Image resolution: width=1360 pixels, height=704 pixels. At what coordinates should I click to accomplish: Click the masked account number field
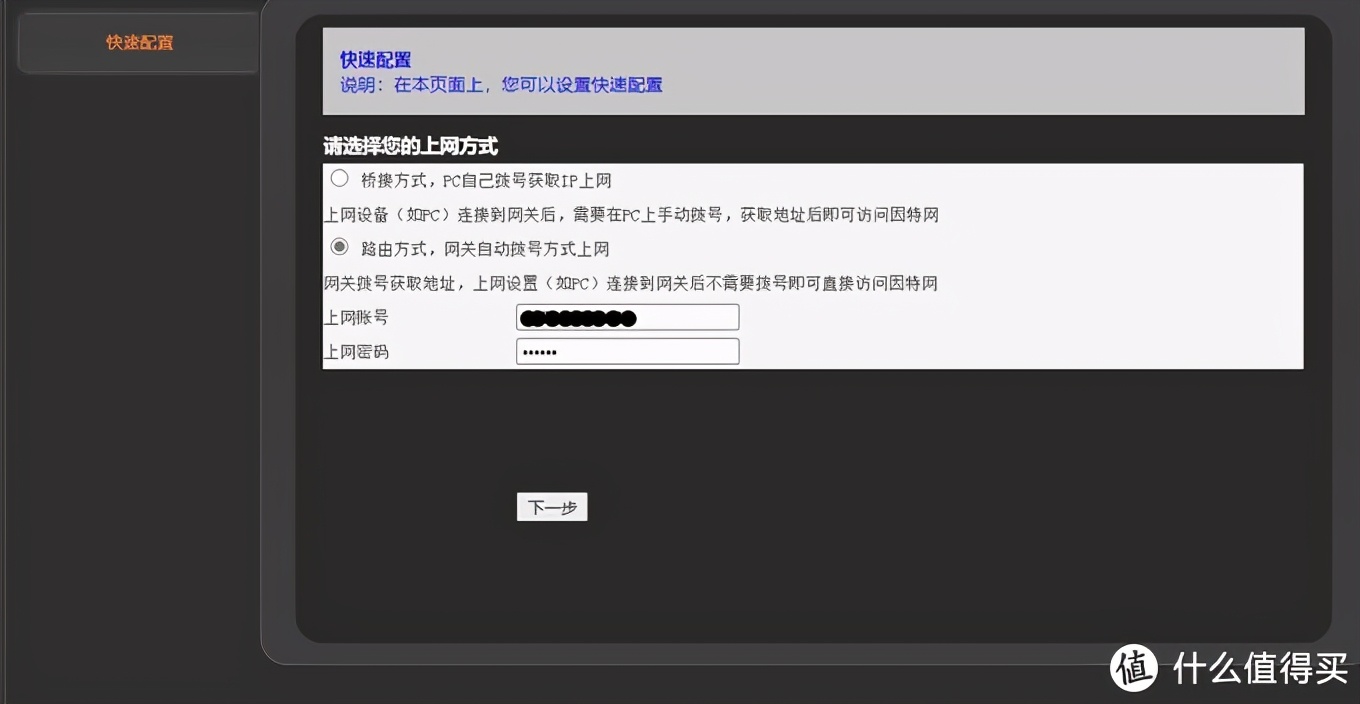pyautogui.click(x=627, y=317)
